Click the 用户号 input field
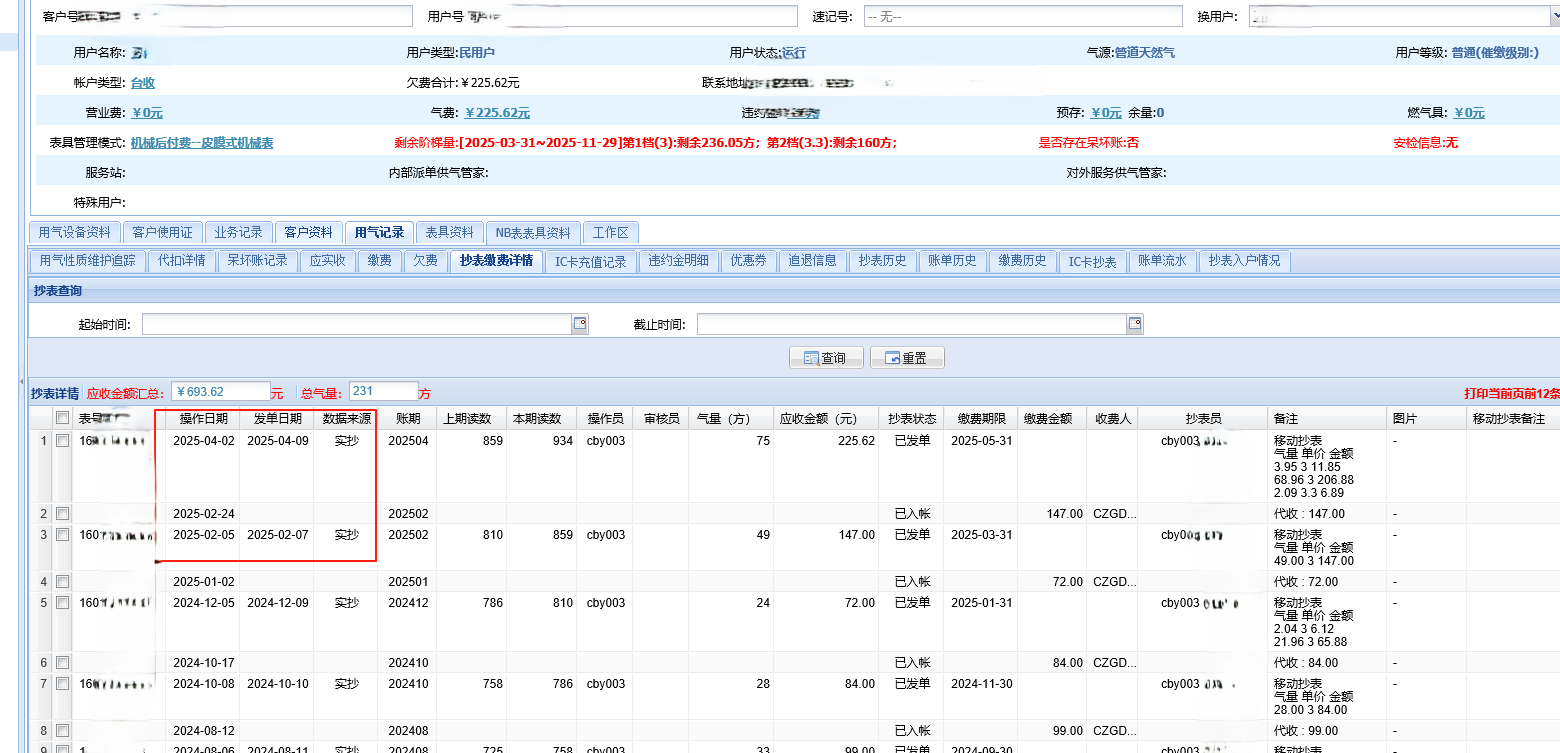The width and height of the screenshot is (1560, 753). [x=632, y=17]
